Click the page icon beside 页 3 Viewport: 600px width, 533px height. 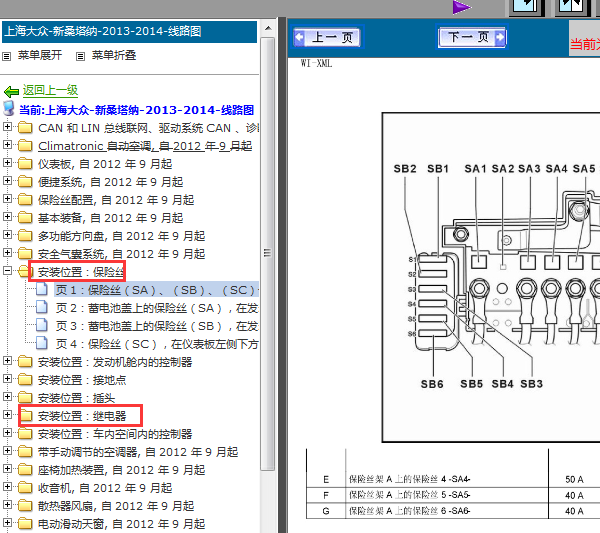[x=42, y=325]
